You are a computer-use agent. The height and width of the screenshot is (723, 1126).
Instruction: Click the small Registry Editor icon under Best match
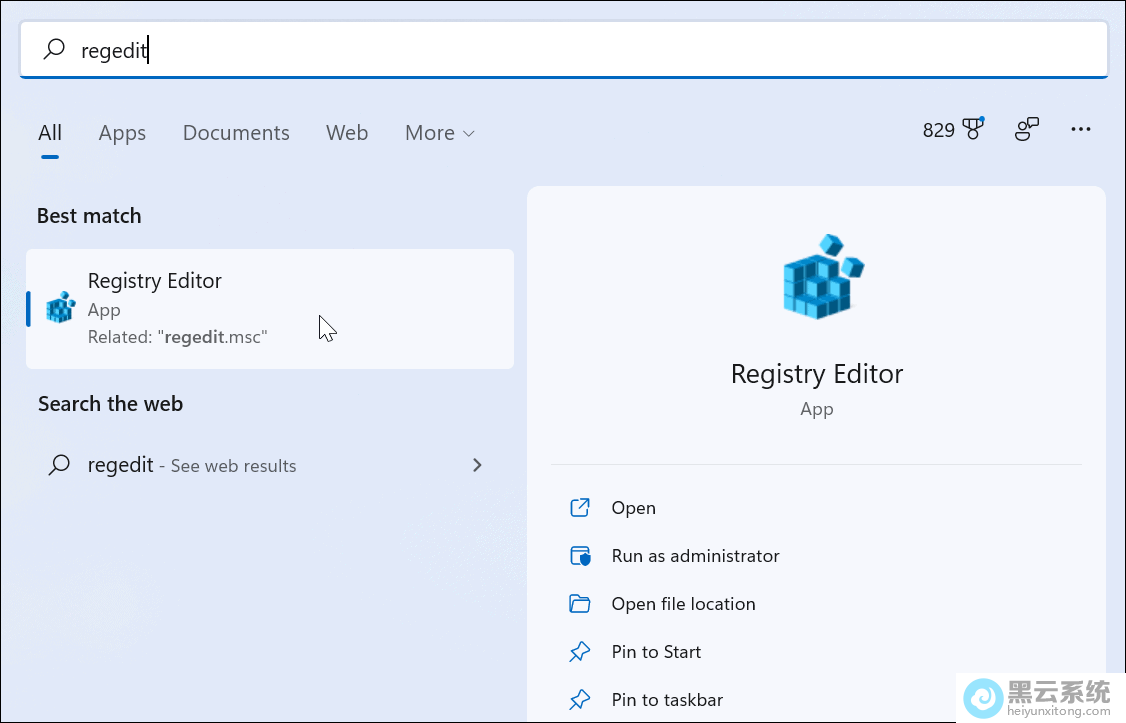click(x=61, y=308)
